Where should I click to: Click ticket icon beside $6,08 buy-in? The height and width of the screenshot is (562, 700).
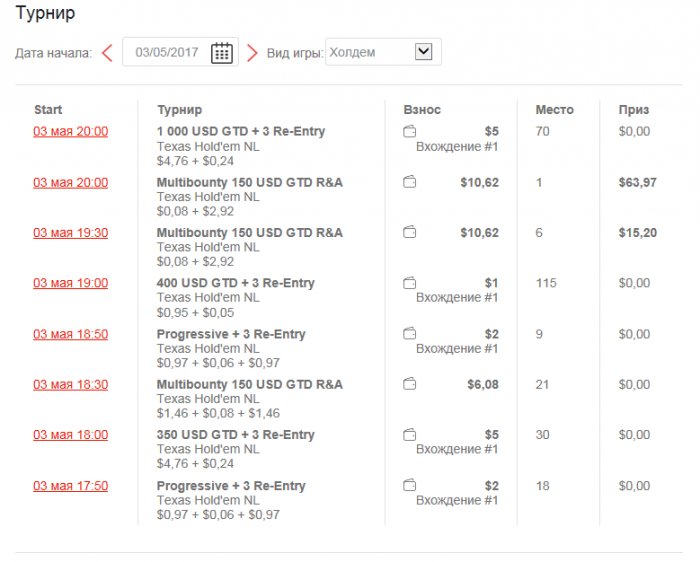[409, 384]
